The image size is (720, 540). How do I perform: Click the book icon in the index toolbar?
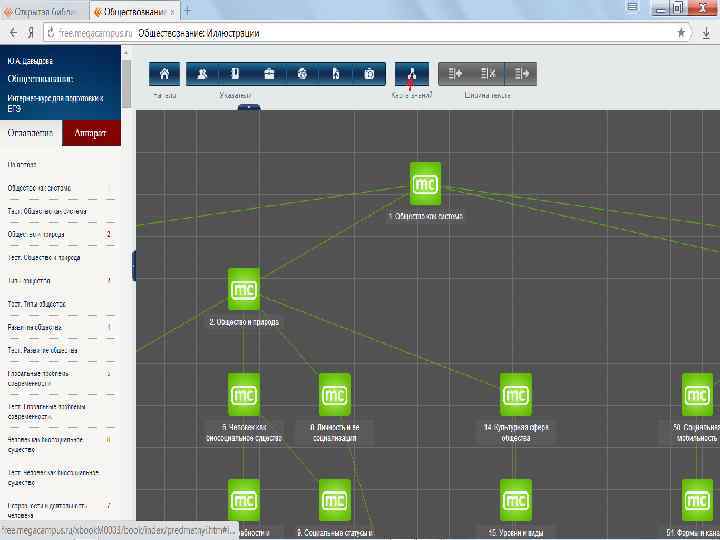pos(235,73)
